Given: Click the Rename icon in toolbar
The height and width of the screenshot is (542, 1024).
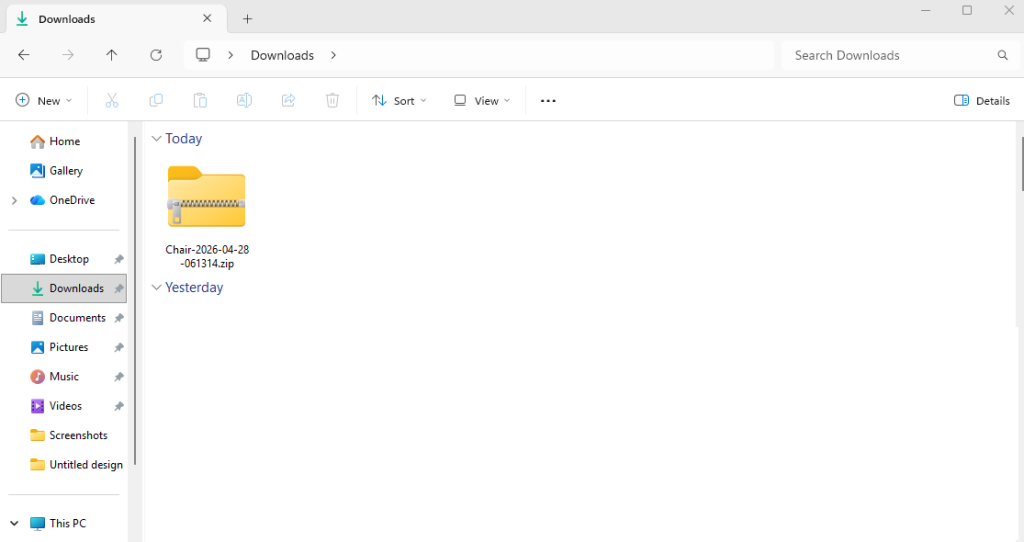Looking at the screenshot, I should 244,101.
